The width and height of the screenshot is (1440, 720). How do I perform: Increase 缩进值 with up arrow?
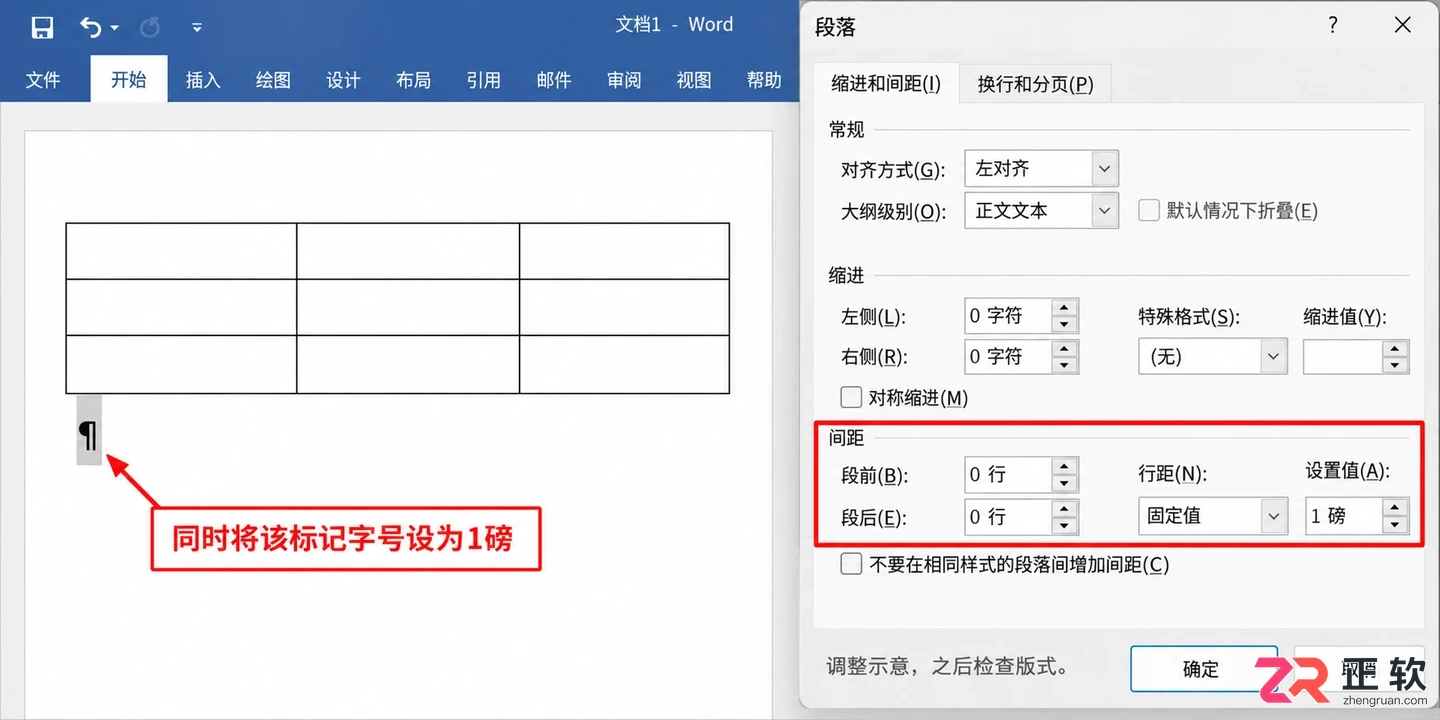[x=1395, y=348]
